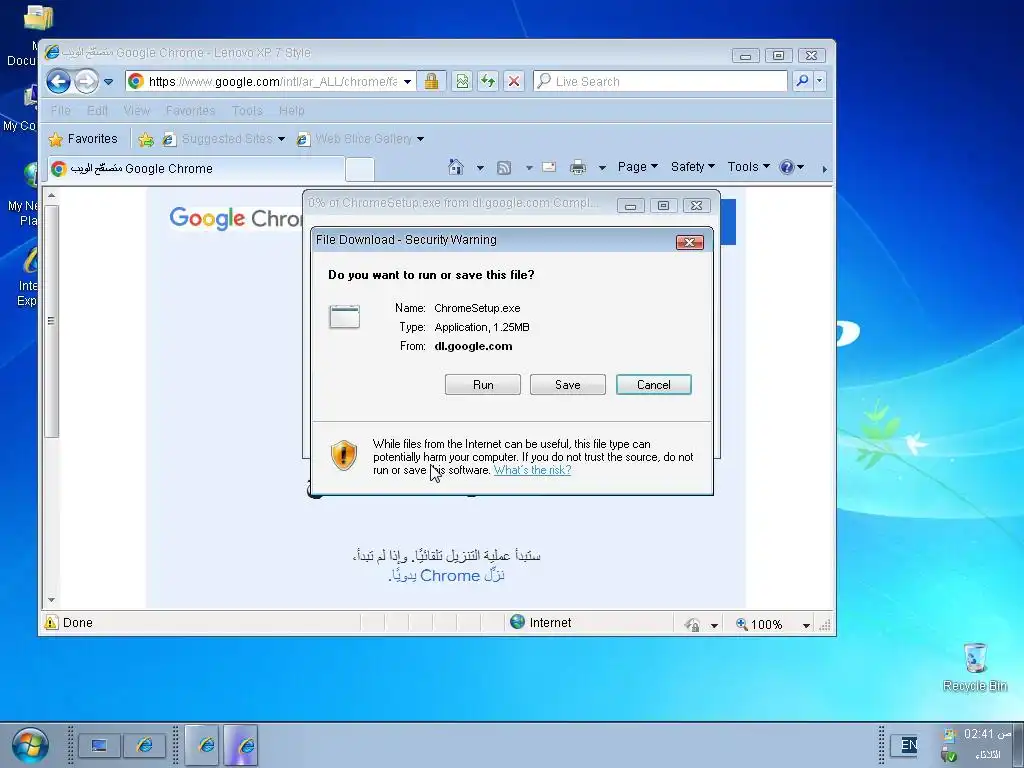The width and height of the screenshot is (1024, 768).
Task: Click the blue Help question mark icon
Action: (786, 167)
